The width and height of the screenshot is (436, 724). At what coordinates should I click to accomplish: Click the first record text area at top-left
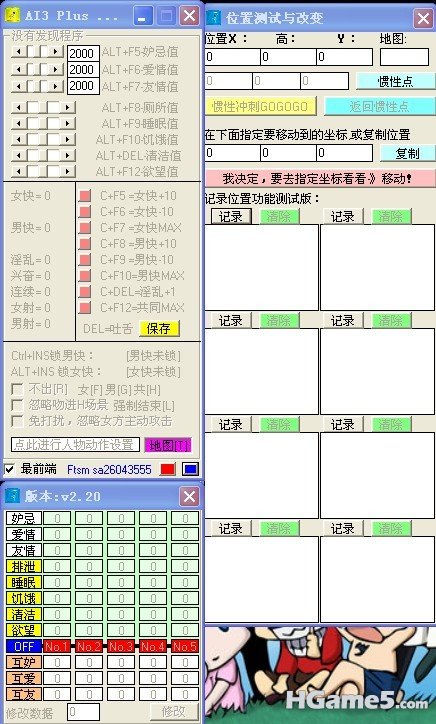(x=261, y=267)
